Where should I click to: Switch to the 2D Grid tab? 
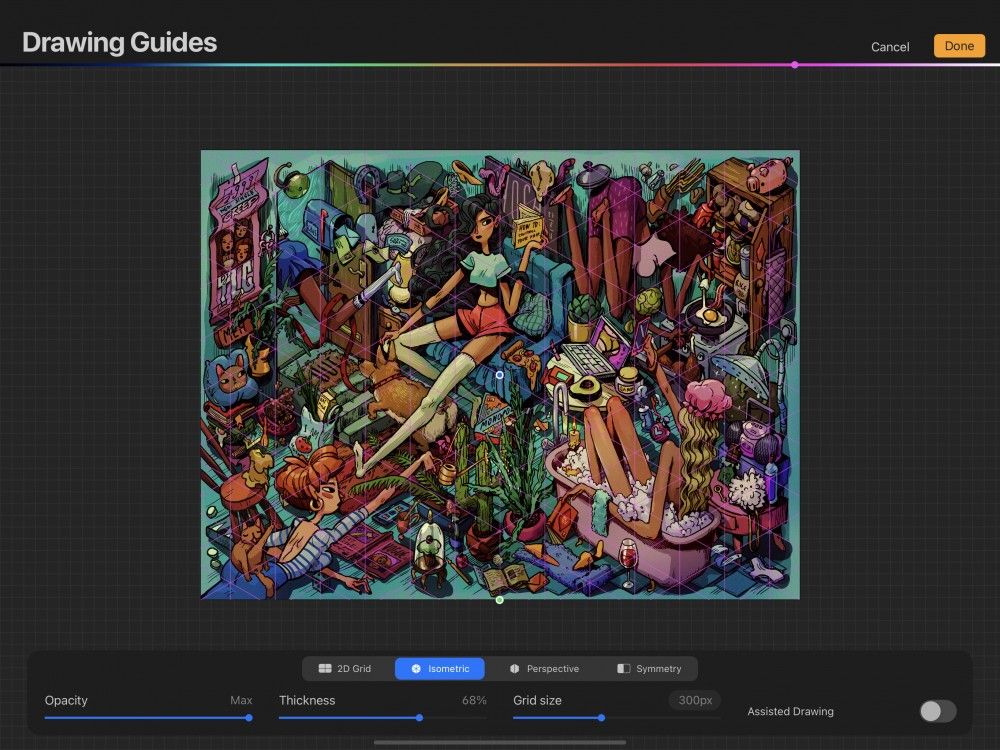pos(344,669)
